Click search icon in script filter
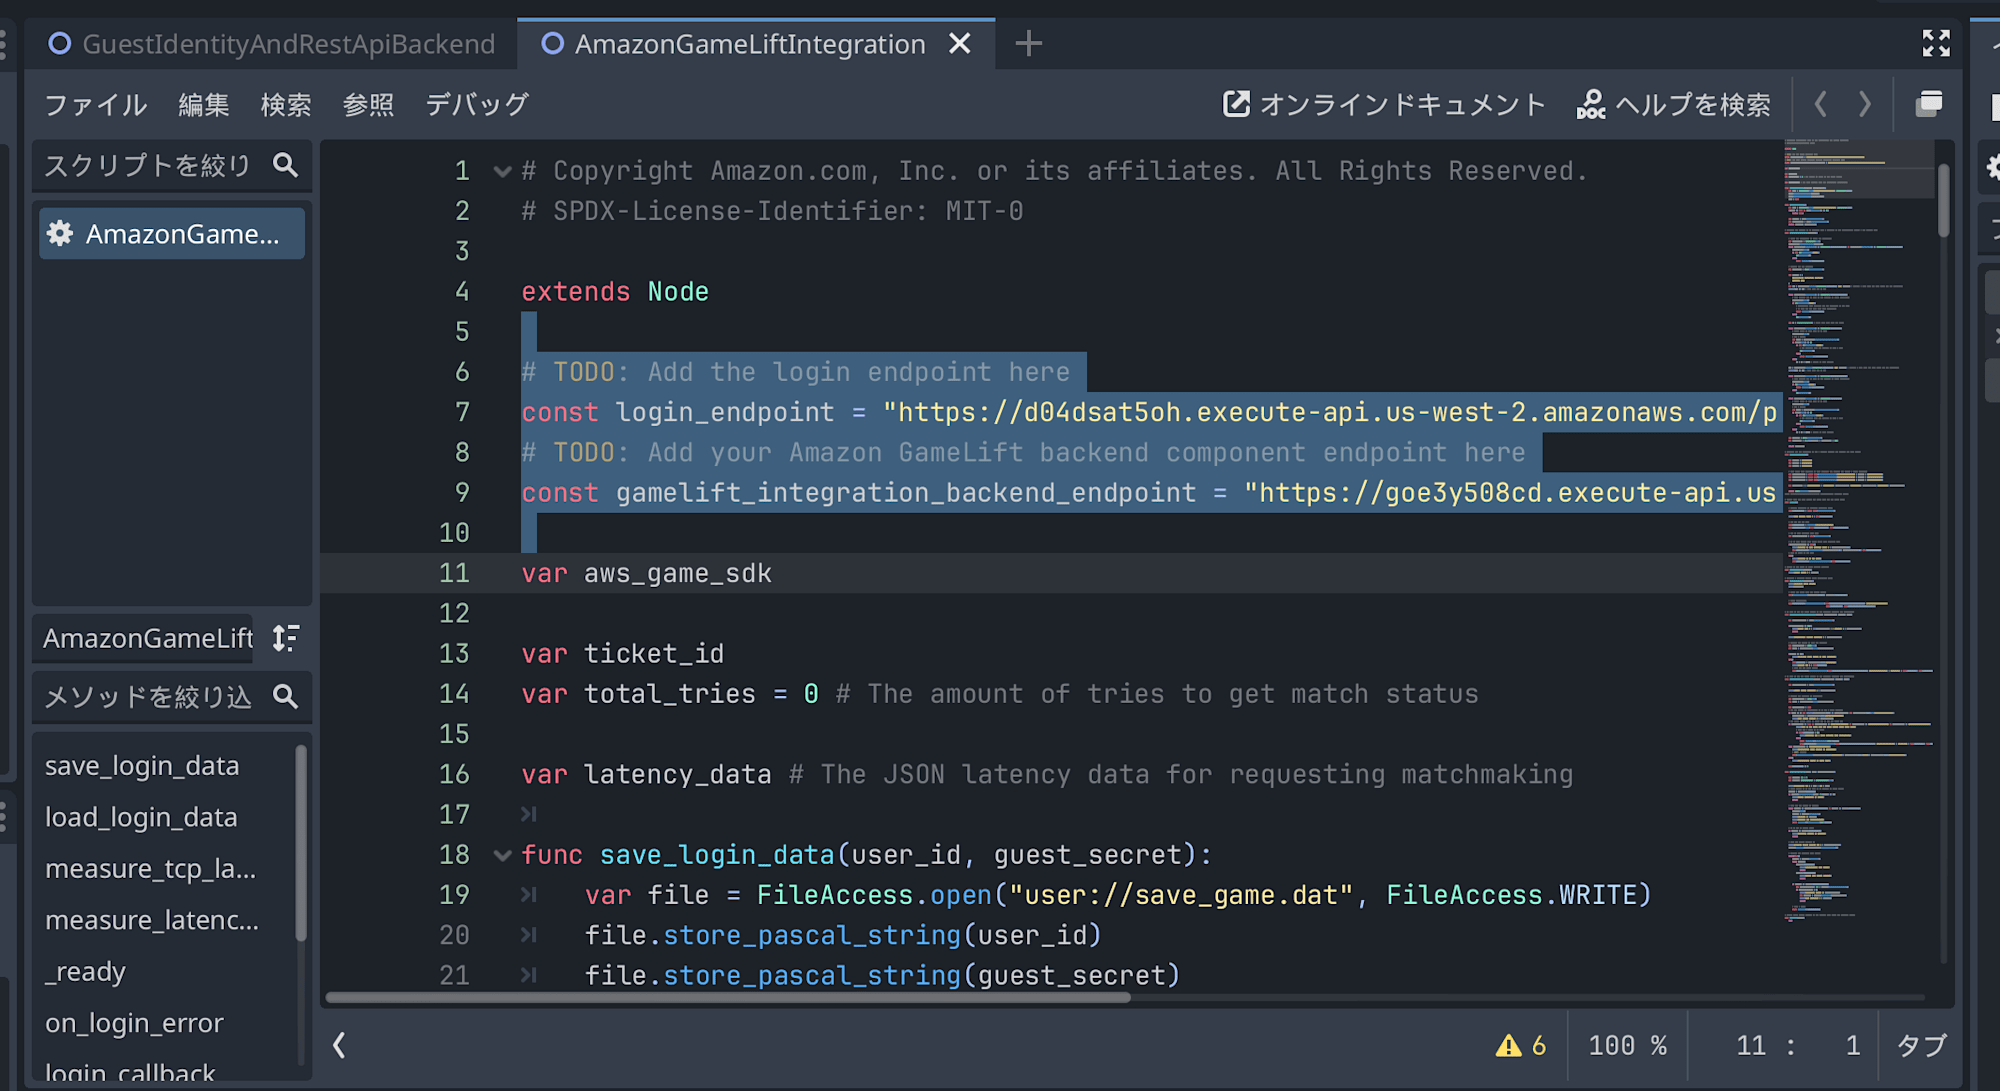Image resolution: width=2000 pixels, height=1091 pixels. (286, 165)
